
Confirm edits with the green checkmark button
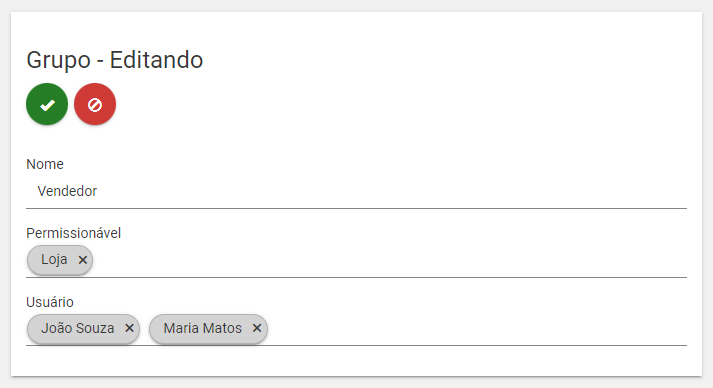point(47,104)
